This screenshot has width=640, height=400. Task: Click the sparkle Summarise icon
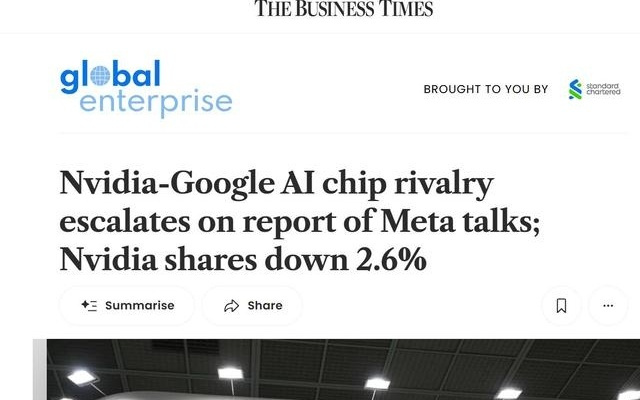pos(89,306)
